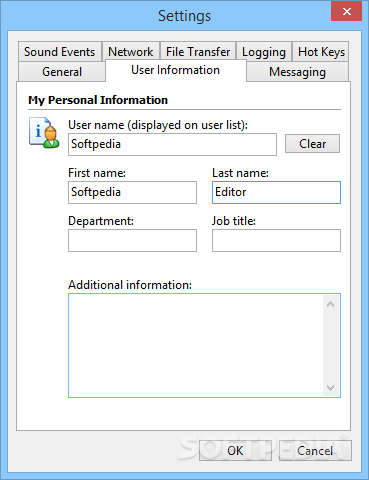The height and width of the screenshot is (480, 369).
Task: Confirm settings with the OK button
Action: point(235,451)
